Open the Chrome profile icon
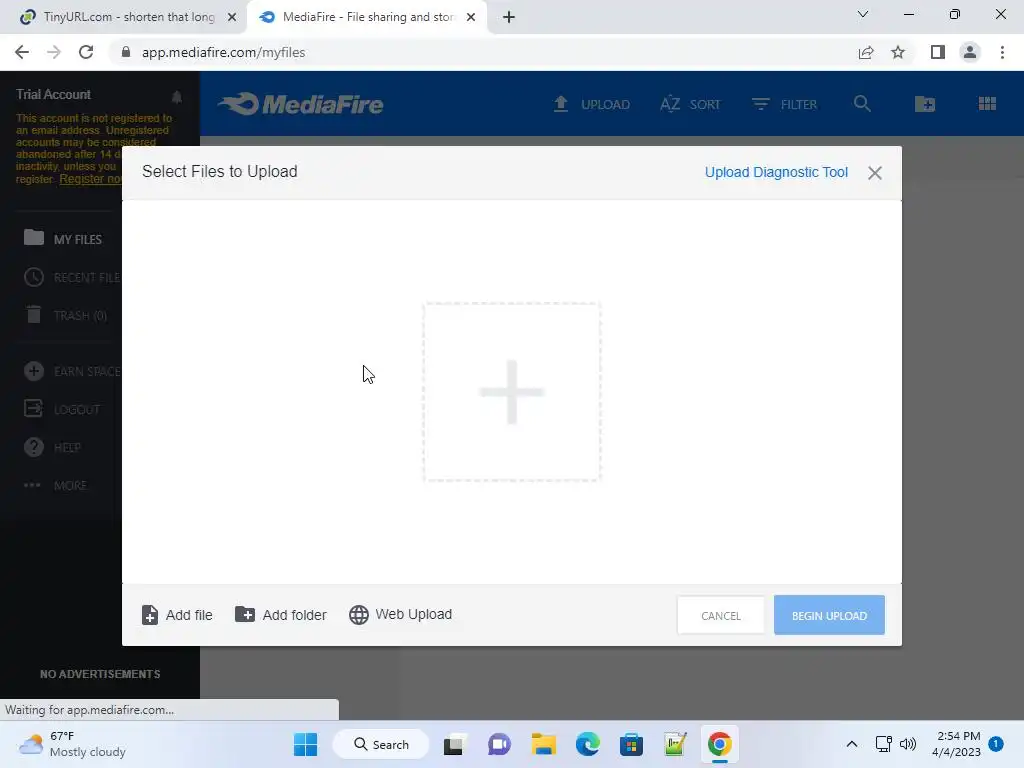 970,52
